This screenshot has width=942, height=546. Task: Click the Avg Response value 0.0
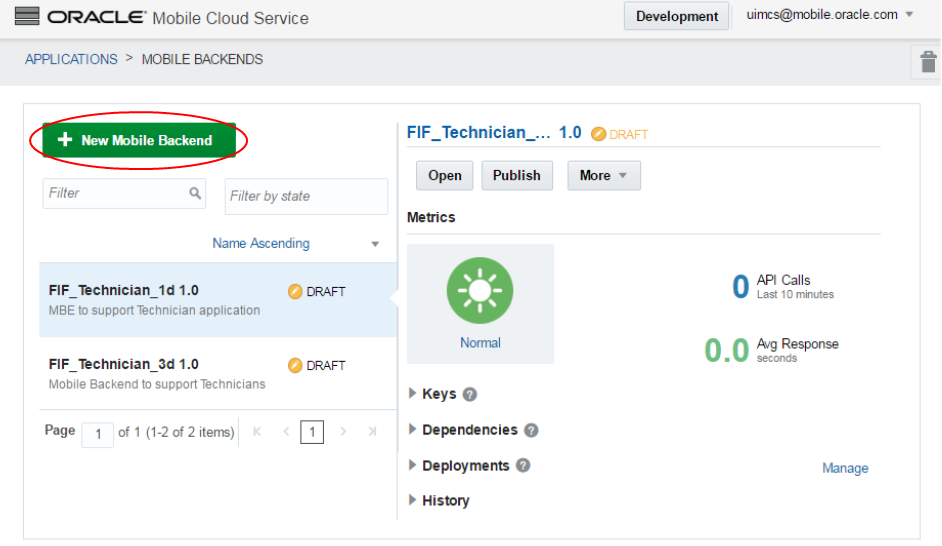[726, 350]
